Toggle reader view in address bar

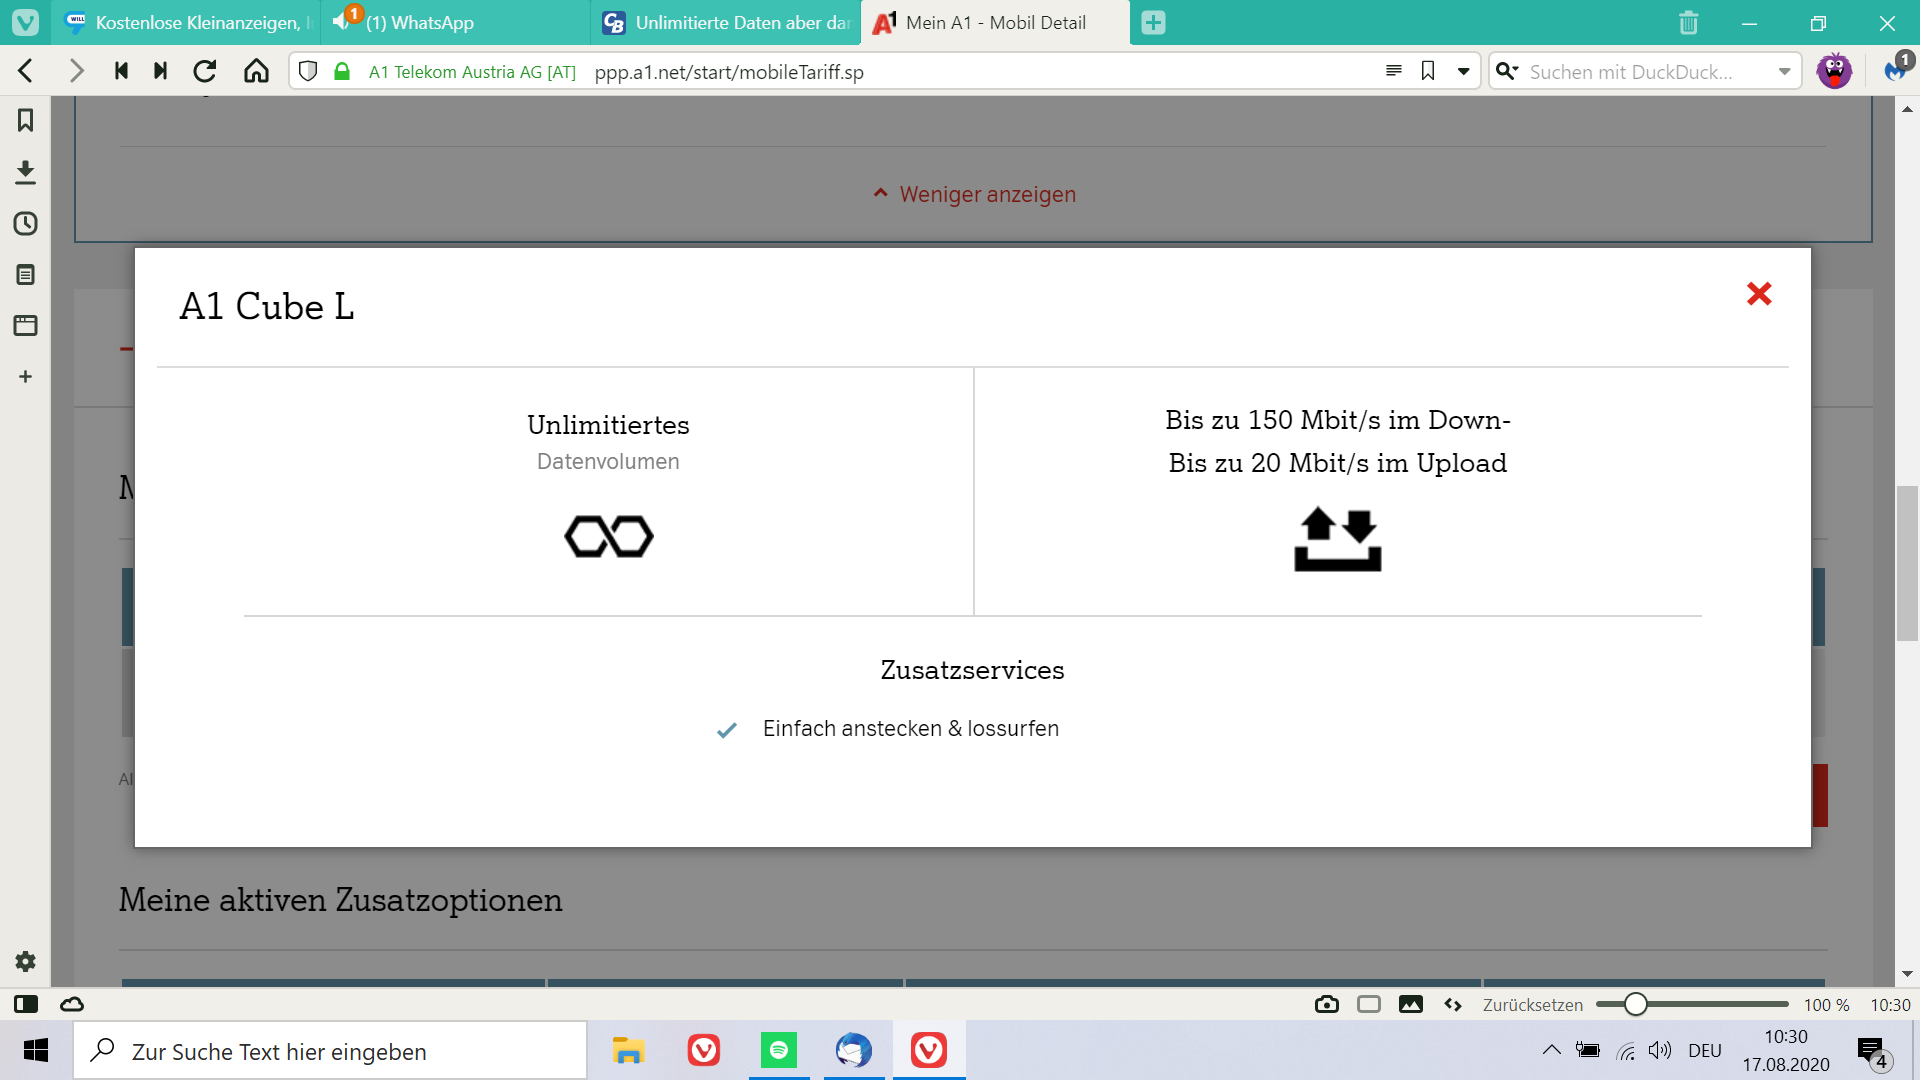pyautogui.click(x=1393, y=71)
